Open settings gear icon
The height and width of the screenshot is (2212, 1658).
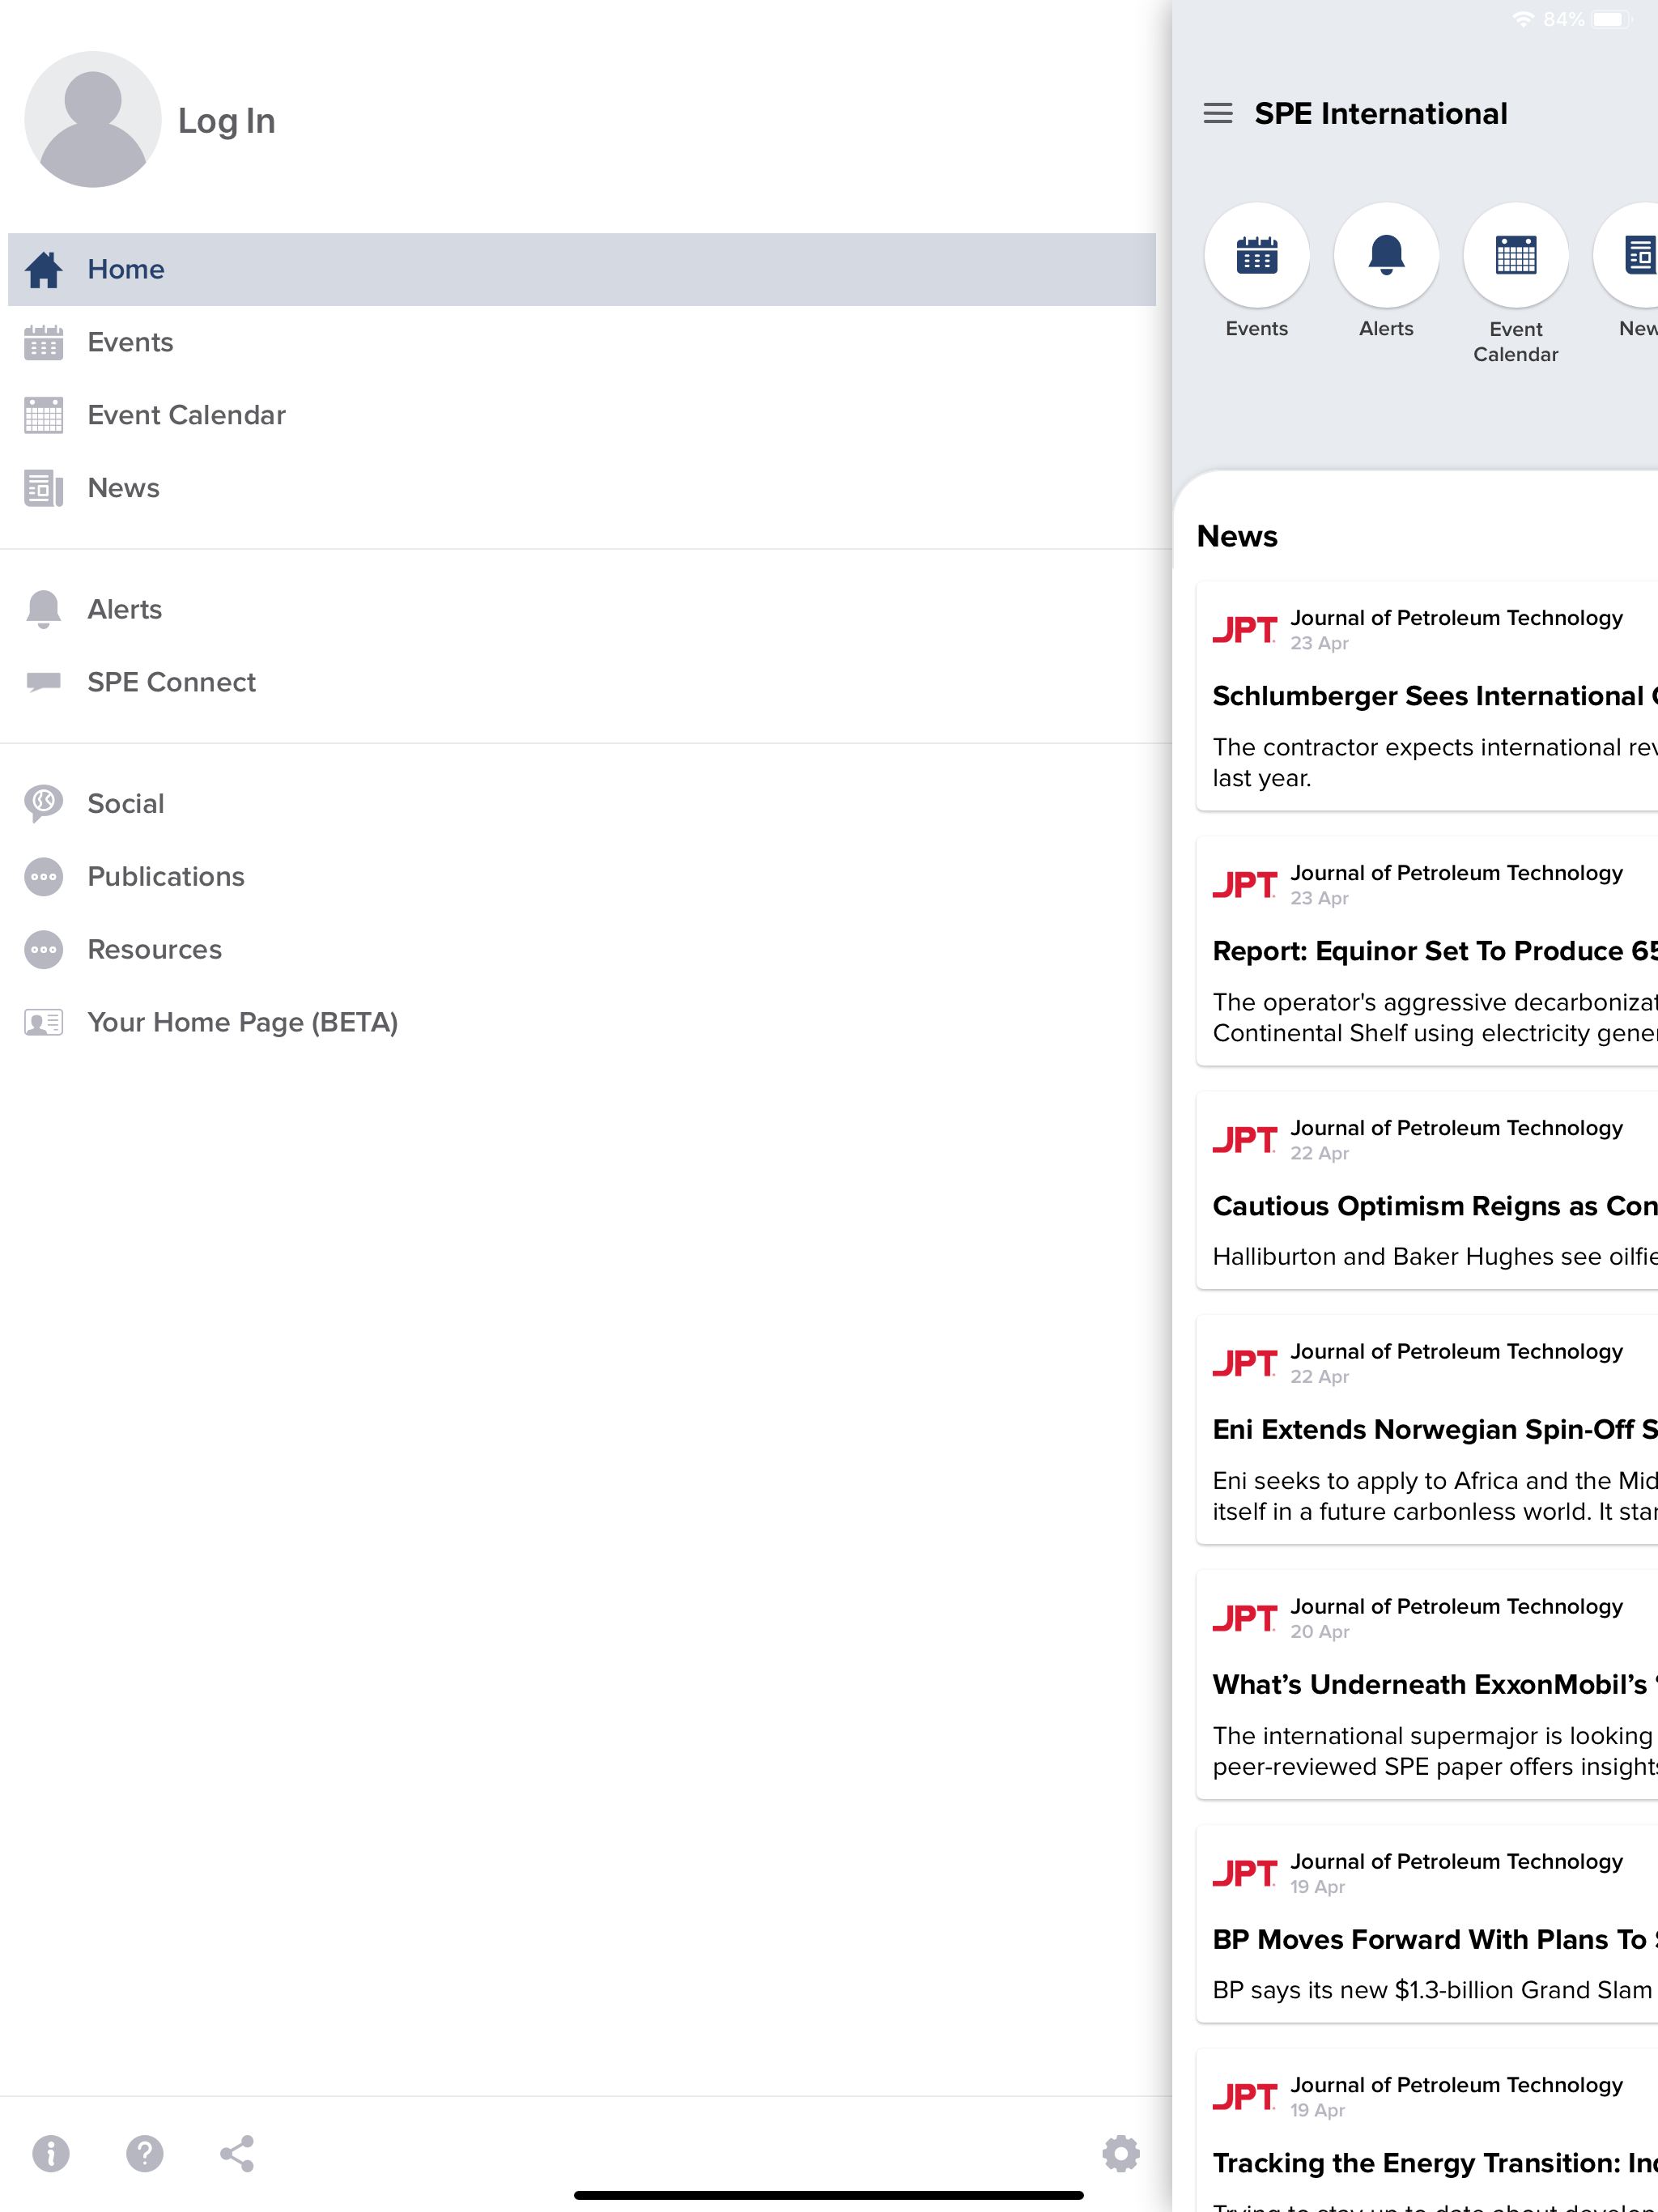pyautogui.click(x=1120, y=2153)
